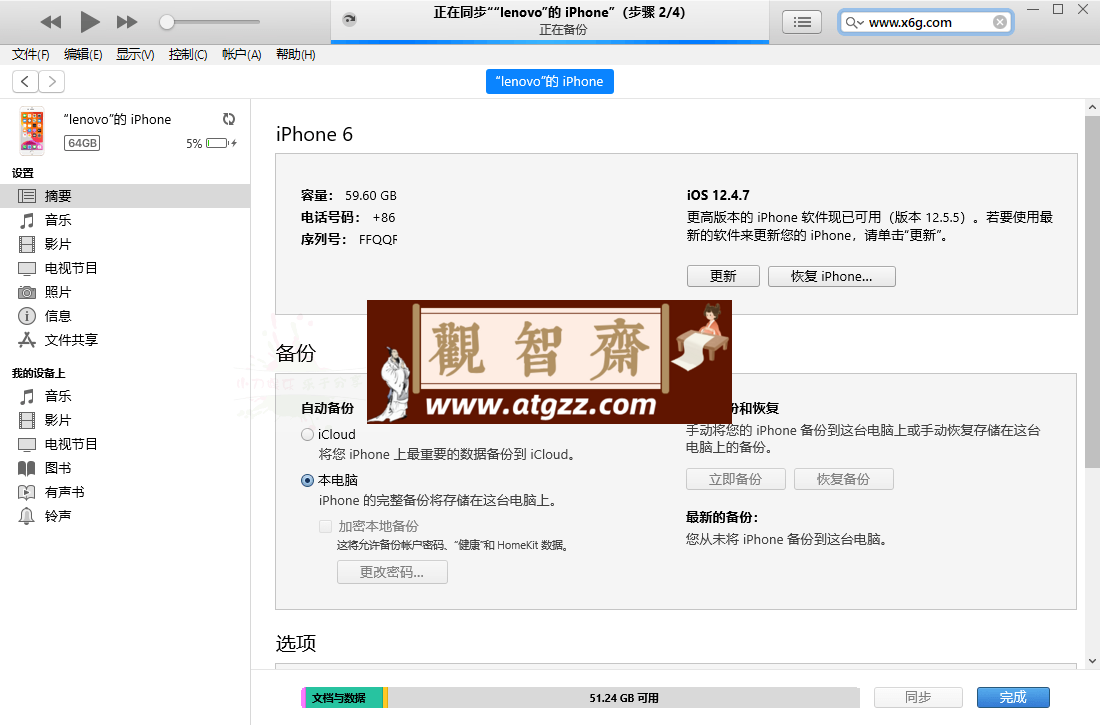1100x725 pixels.
Task: Click the sync spinner icon beside device name
Action: point(229,119)
